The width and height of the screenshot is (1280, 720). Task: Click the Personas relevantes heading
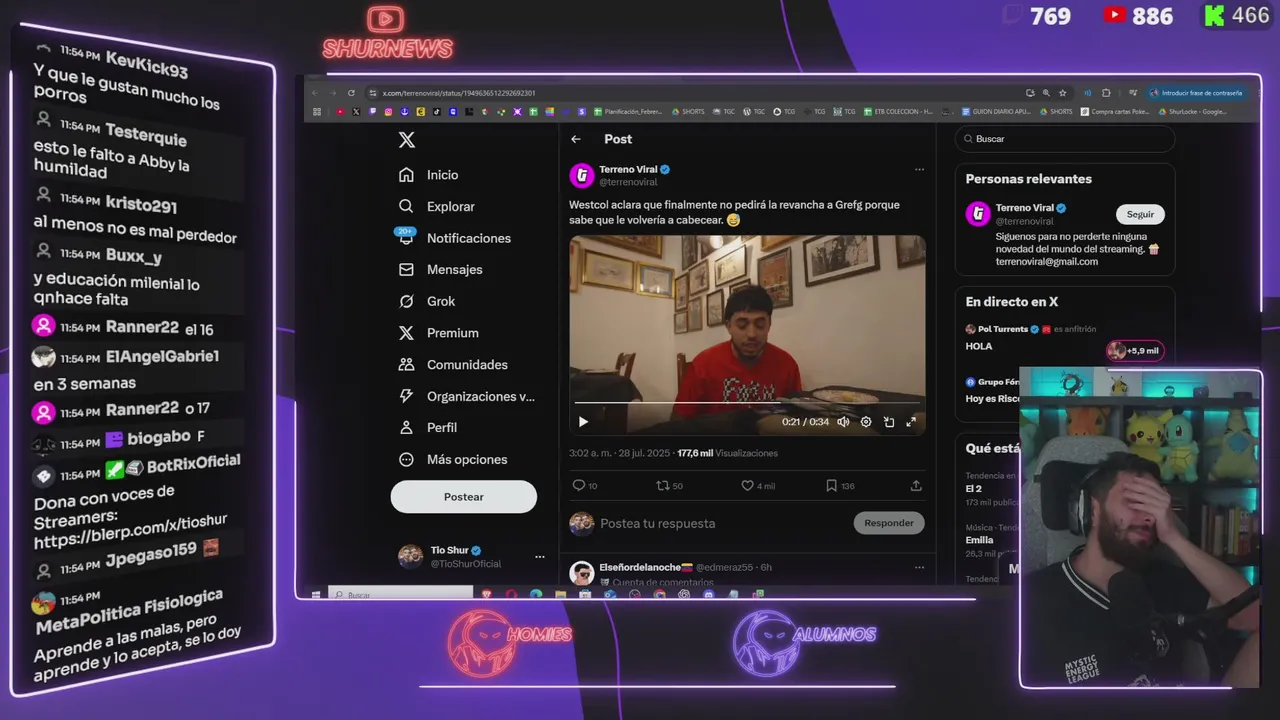(x=1028, y=179)
